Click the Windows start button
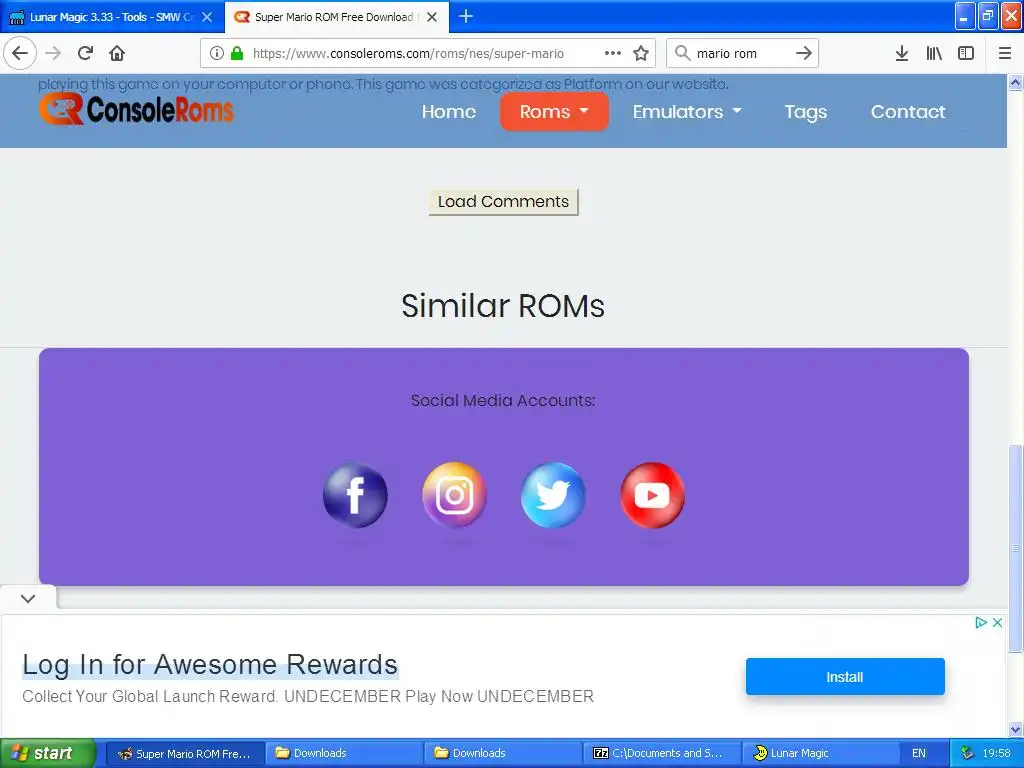Viewport: 1024px width, 768px height. tap(47, 753)
